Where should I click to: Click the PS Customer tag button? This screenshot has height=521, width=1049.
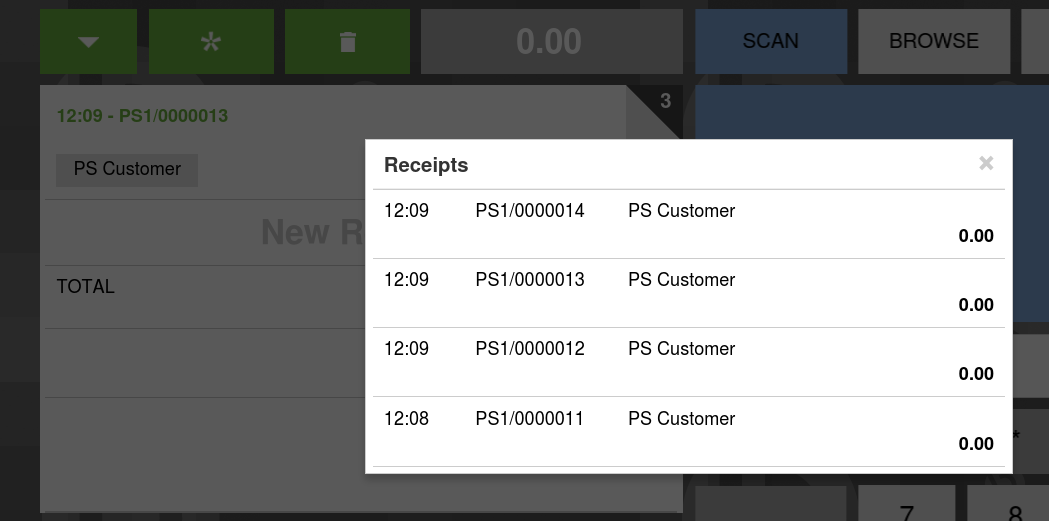[127, 169]
